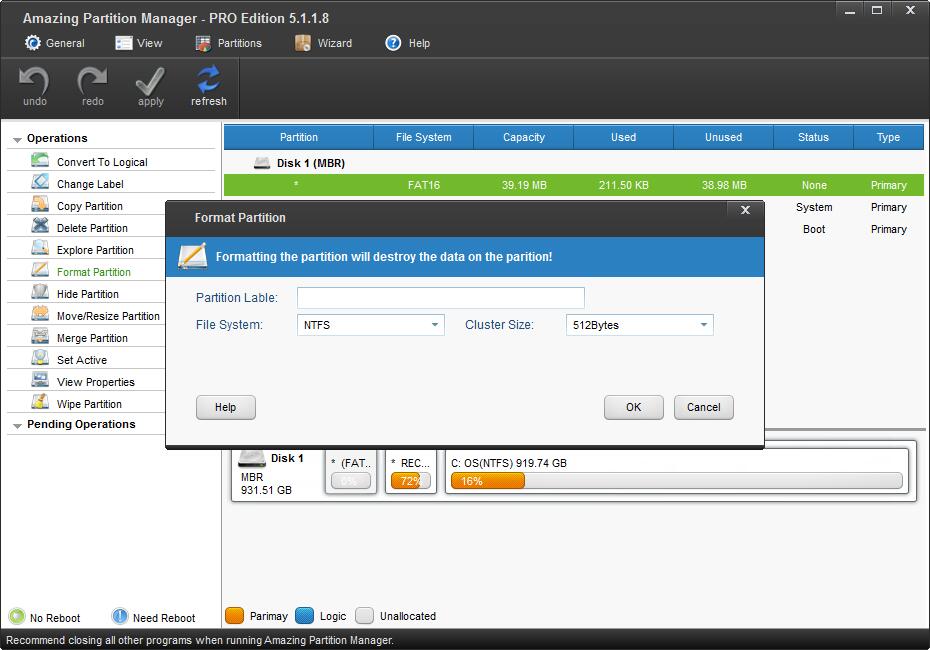This screenshot has width=930, height=650.
Task: Click the Explore Partition icon
Action: pos(40,248)
